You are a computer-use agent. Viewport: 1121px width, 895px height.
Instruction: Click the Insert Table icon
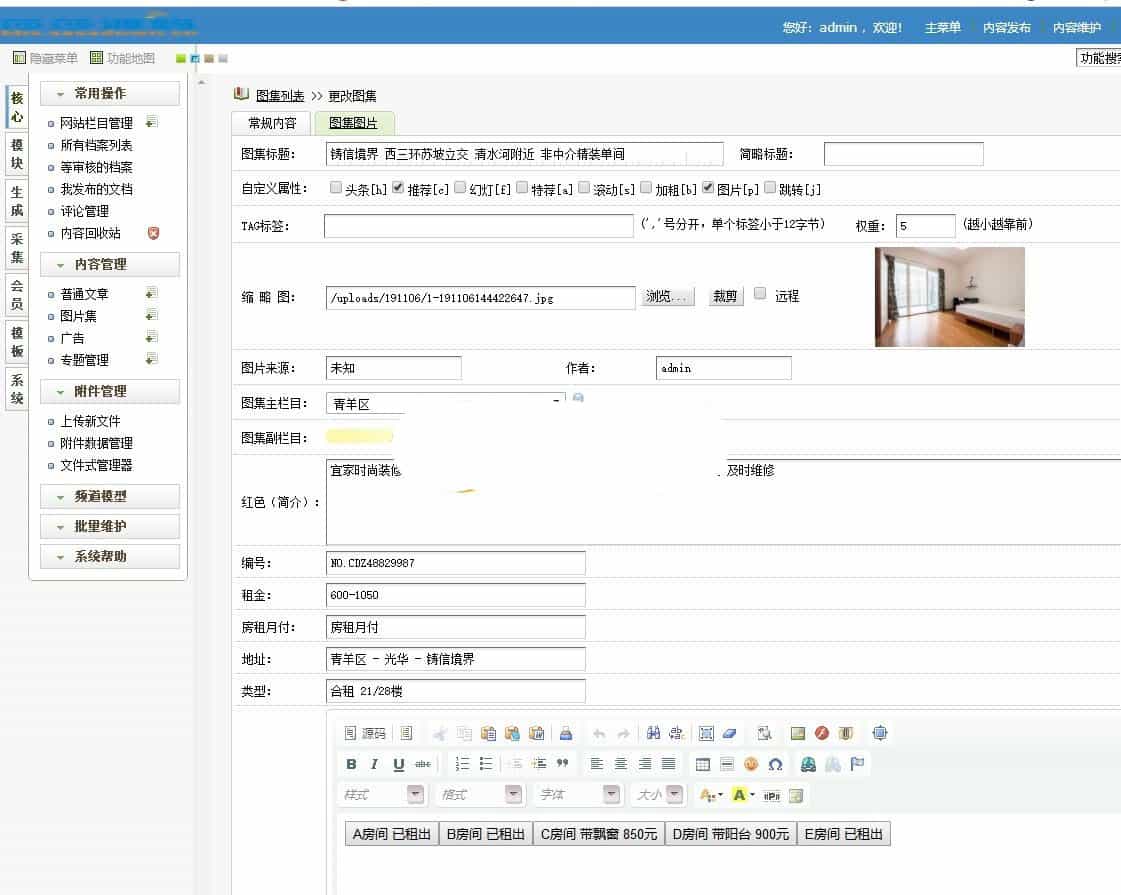703,764
